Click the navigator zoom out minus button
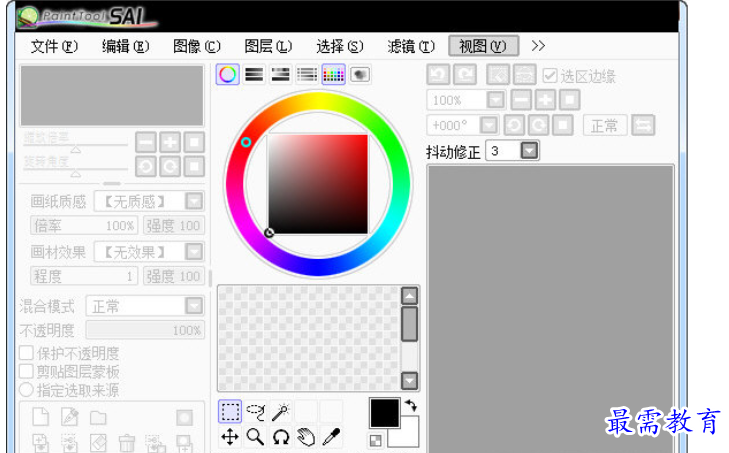 tap(146, 142)
